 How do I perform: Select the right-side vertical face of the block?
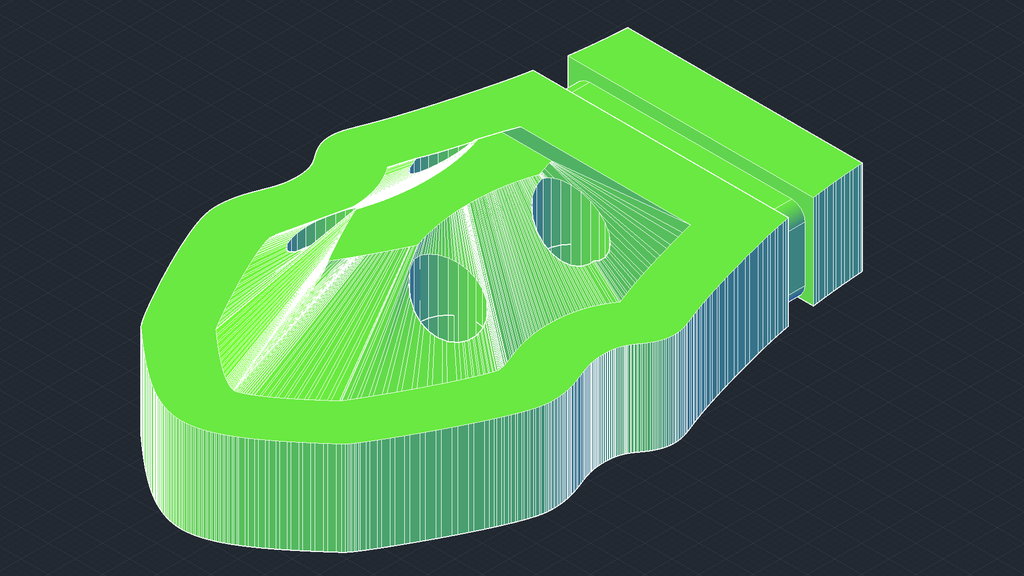coord(835,220)
